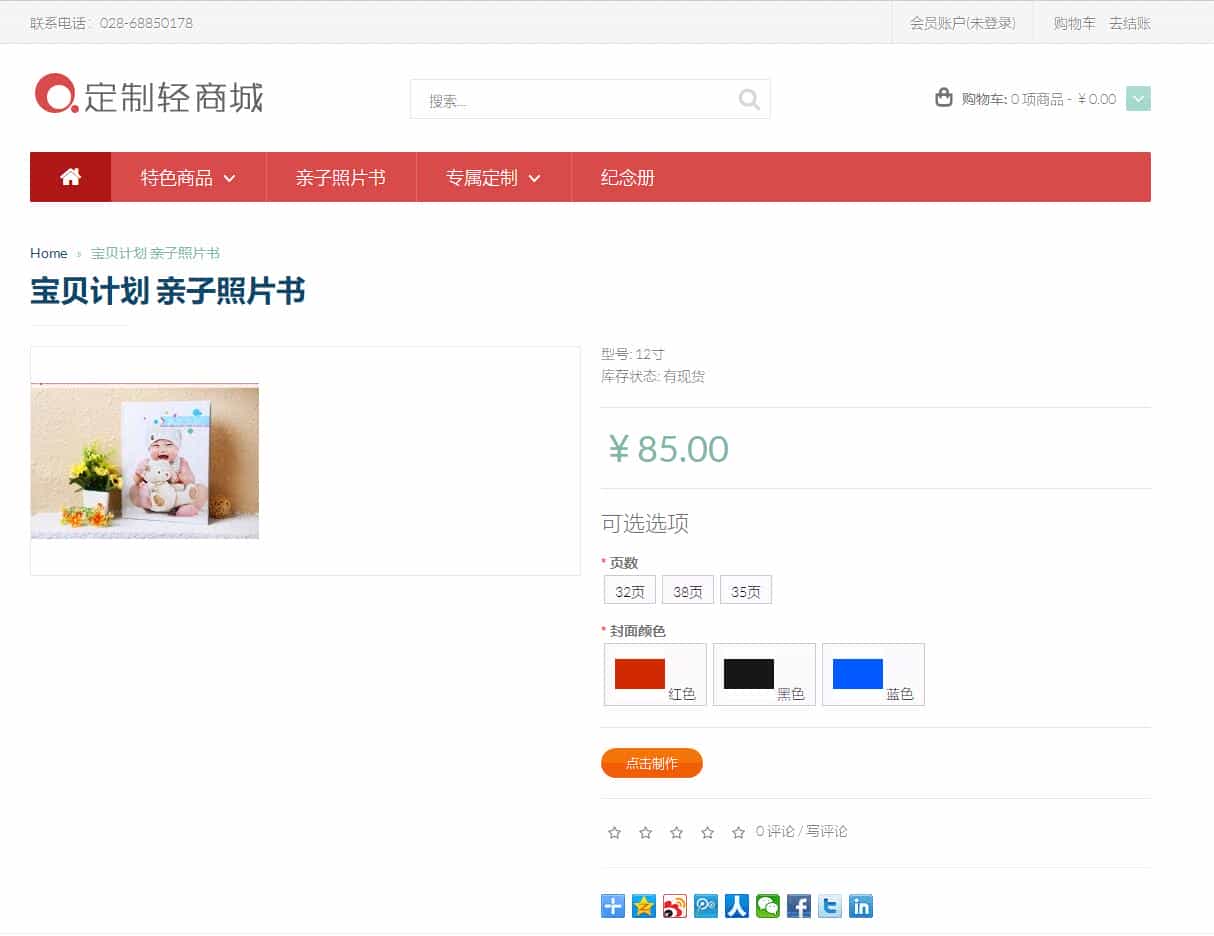The image size is (1214, 936).
Task: Click the Home icon in the red navigation bar
Action: pyautogui.click(x=70, y=177)
